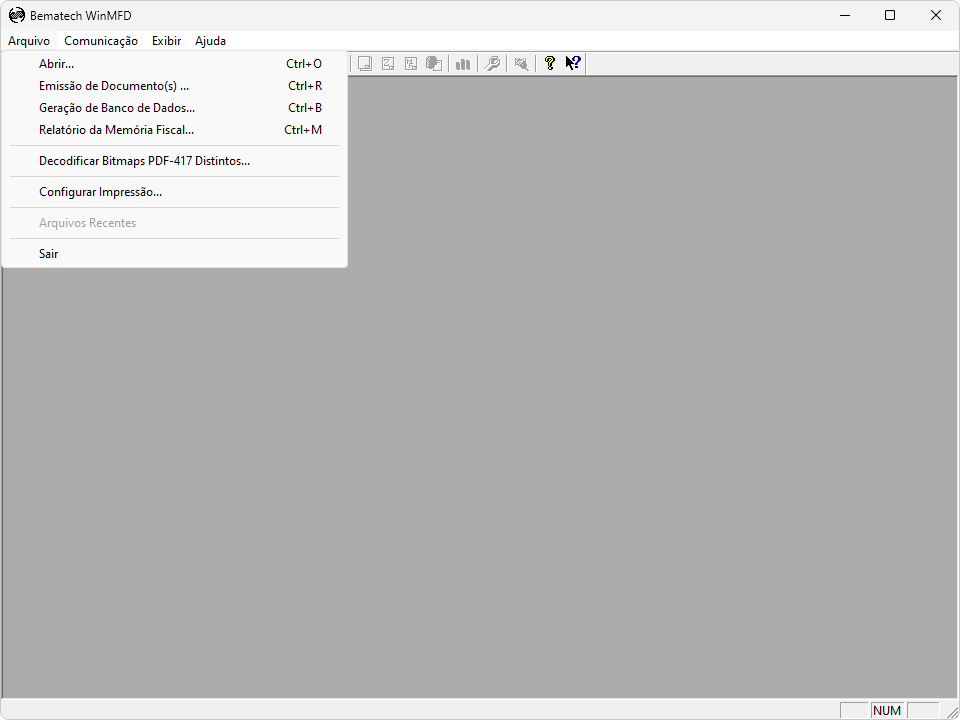Viewport: 960px width, 720px height.
Task: Select Emissão de Documento(s) ... menu entry
Action: click(x=174, y=86)
